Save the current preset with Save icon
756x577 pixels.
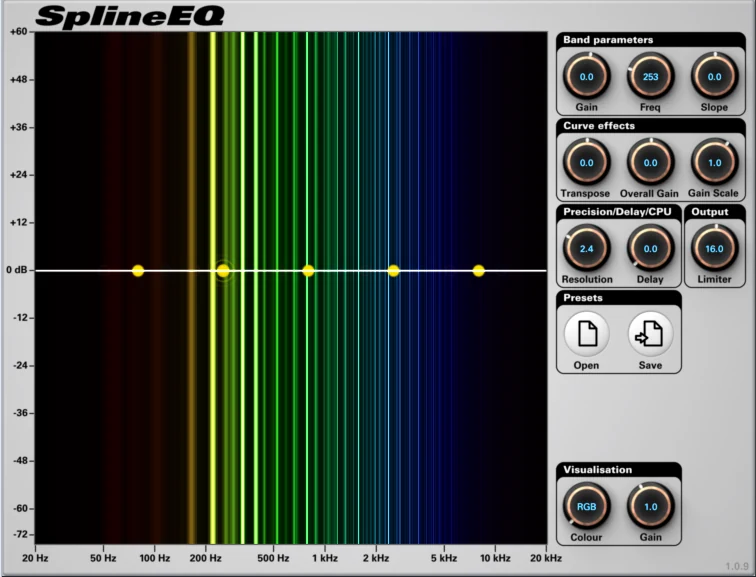pos(650,334)
